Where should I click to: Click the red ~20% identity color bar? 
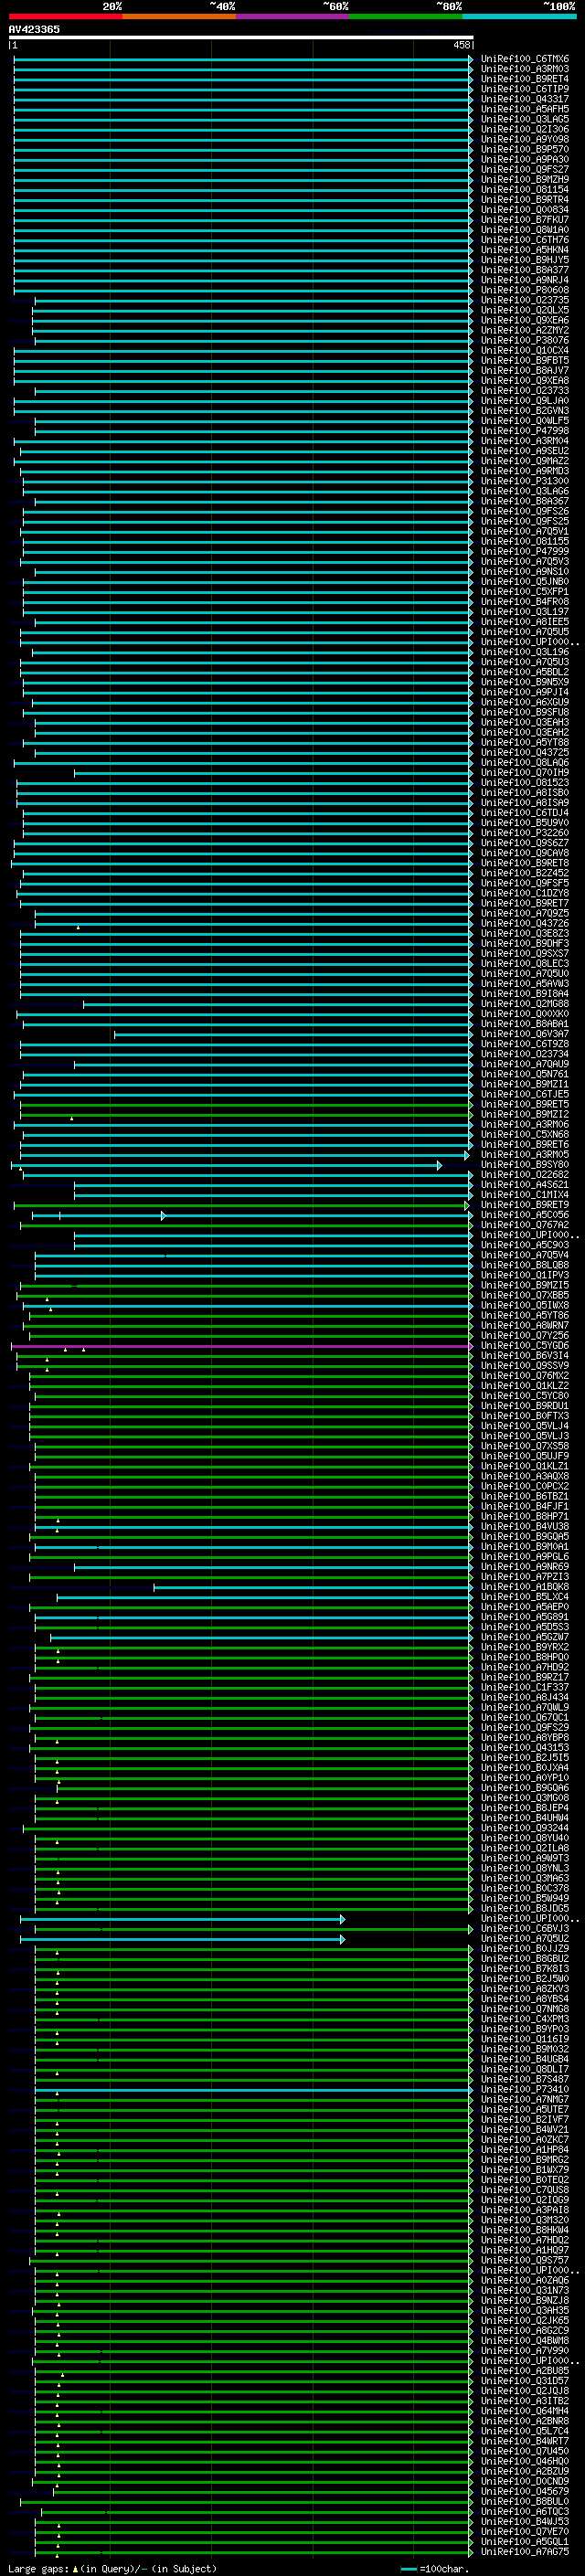click(65, 16)
